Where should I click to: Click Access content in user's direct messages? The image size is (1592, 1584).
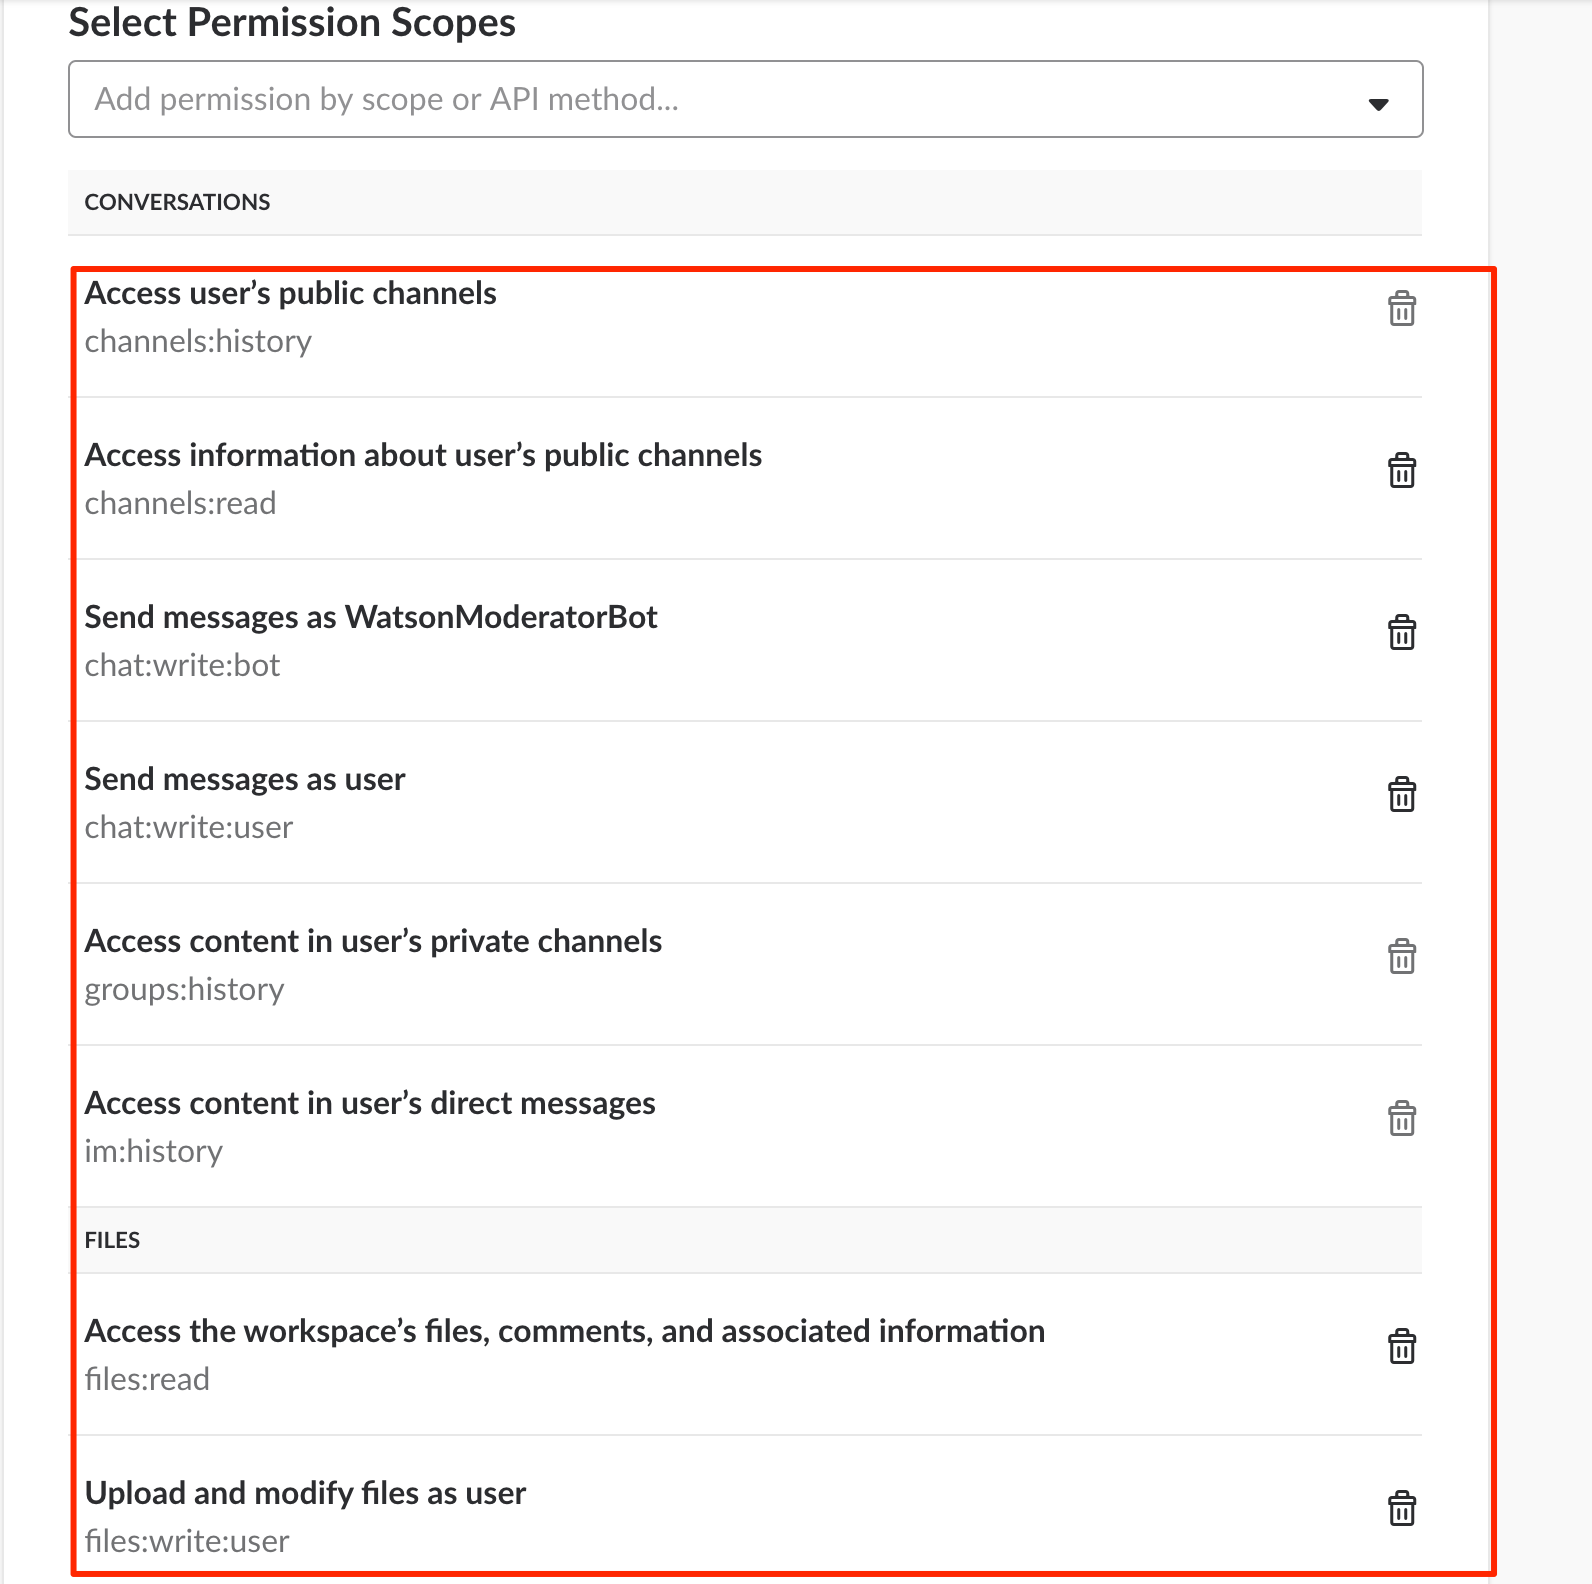coord(370,1103)
